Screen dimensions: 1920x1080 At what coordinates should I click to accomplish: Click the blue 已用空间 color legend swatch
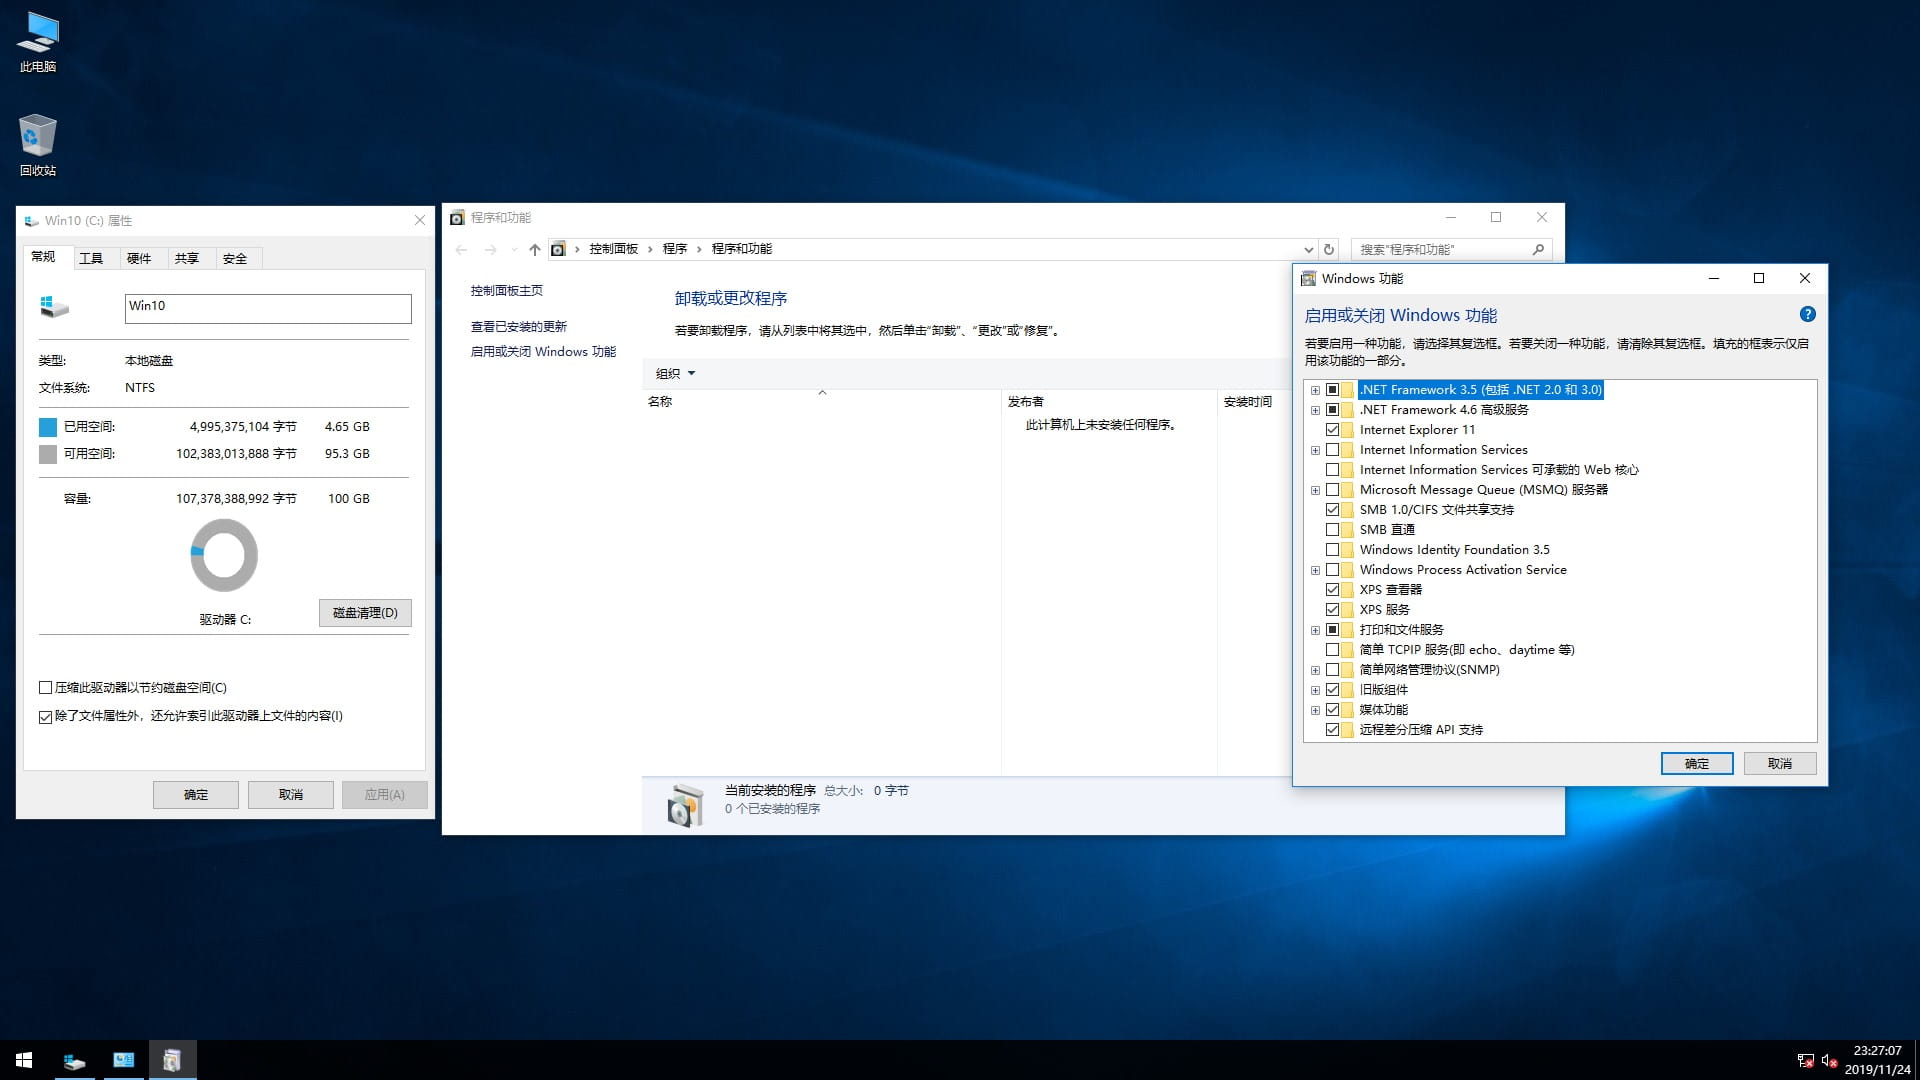(x=46, y=427)
